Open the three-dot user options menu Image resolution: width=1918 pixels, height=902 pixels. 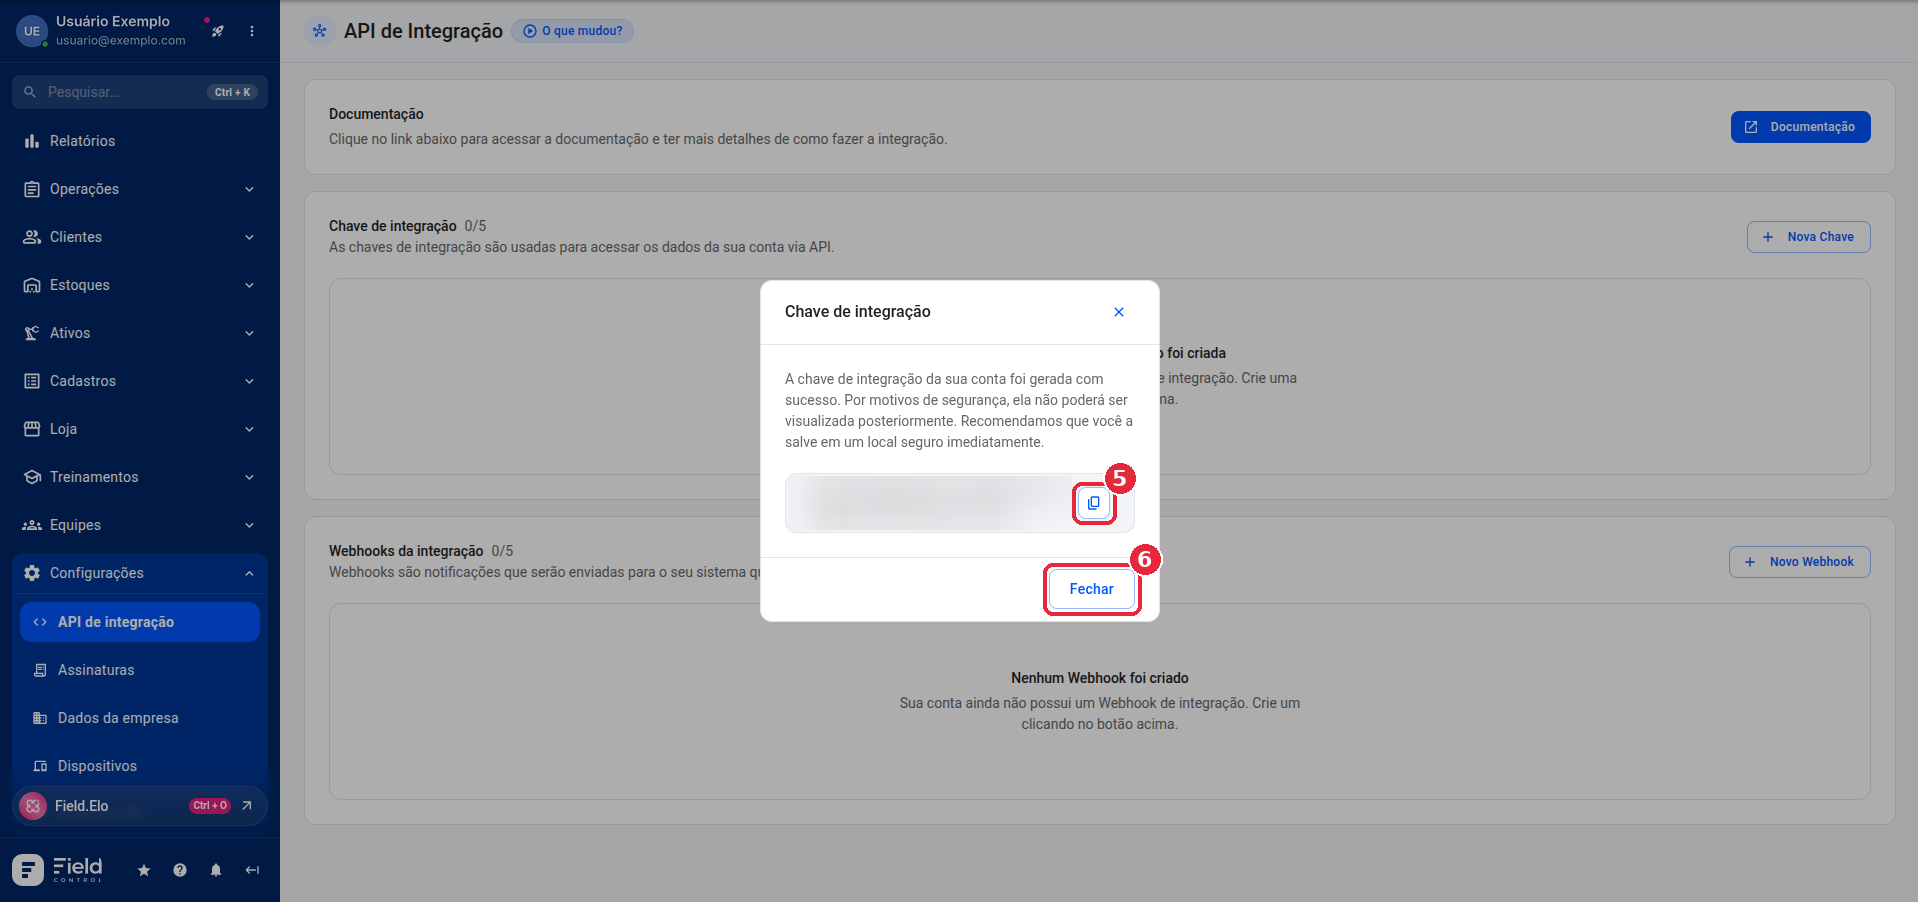pyautogui.click(x=252, y=31)
